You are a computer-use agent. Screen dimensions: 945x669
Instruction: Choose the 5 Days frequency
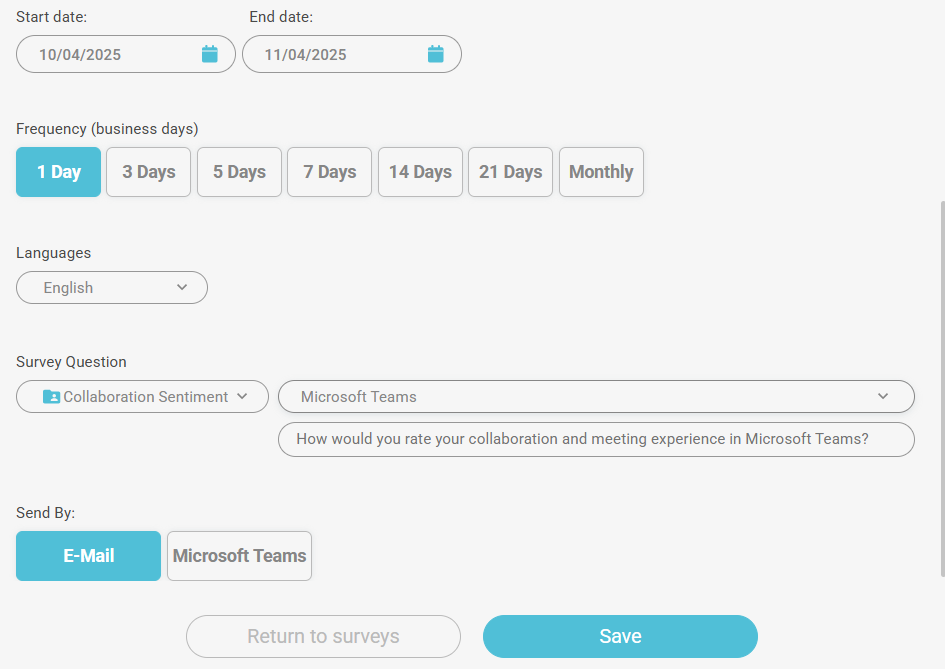[239, 172]
